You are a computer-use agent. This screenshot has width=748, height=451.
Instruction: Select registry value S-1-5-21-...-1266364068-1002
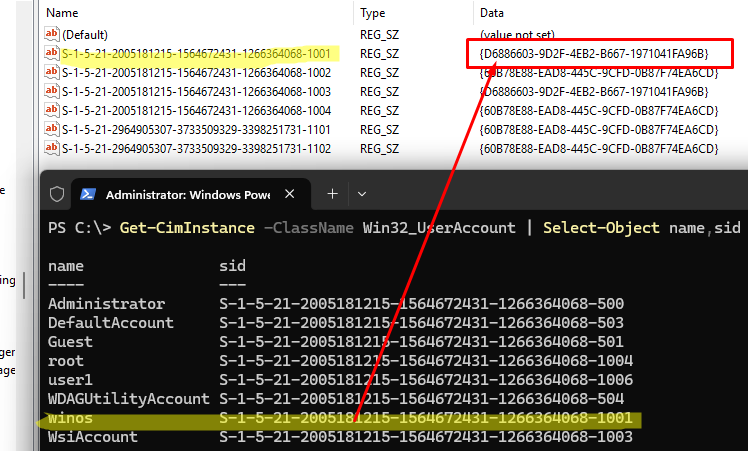196,73
